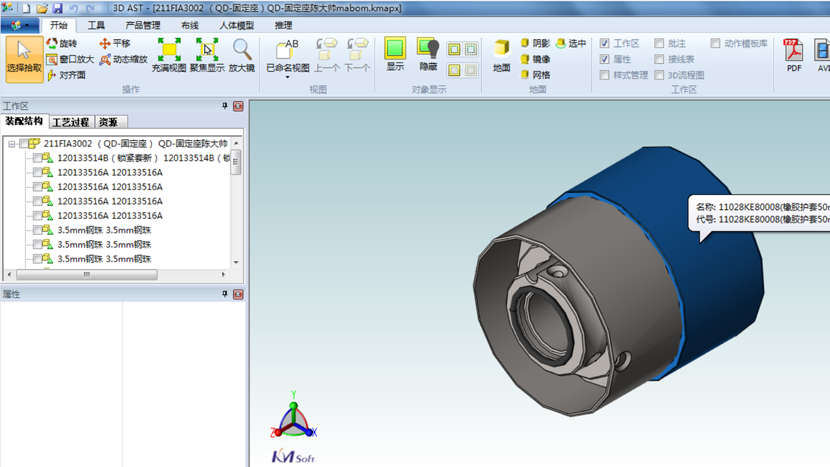Enable the 批注 annotation checkbox
Image resolution: width=830 pixels, height=467 pixels.
659,44
